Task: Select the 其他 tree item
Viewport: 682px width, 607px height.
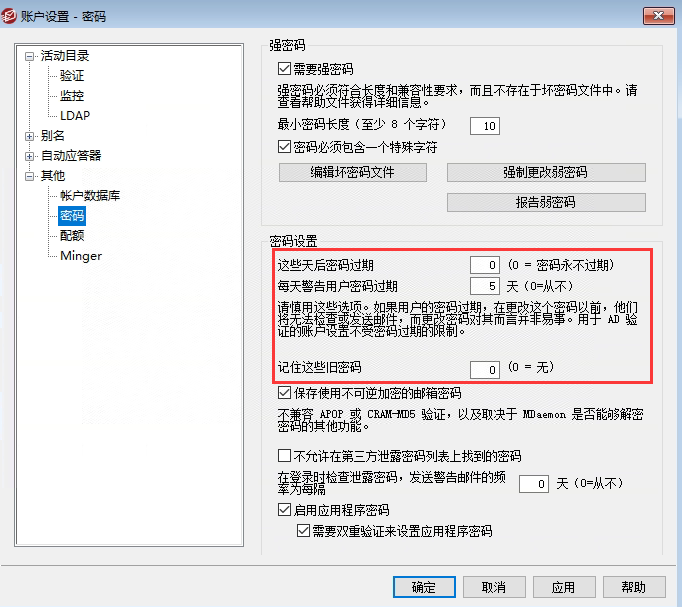Action: [x=53, y=176]
